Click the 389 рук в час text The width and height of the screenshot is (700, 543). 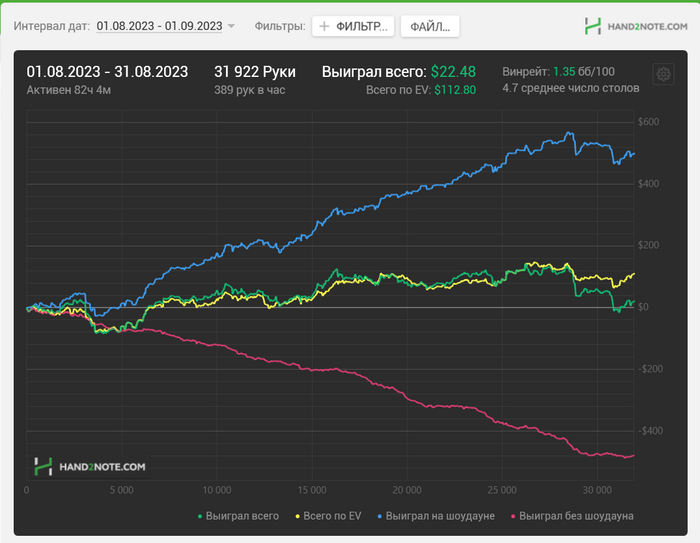coord(250,90)
